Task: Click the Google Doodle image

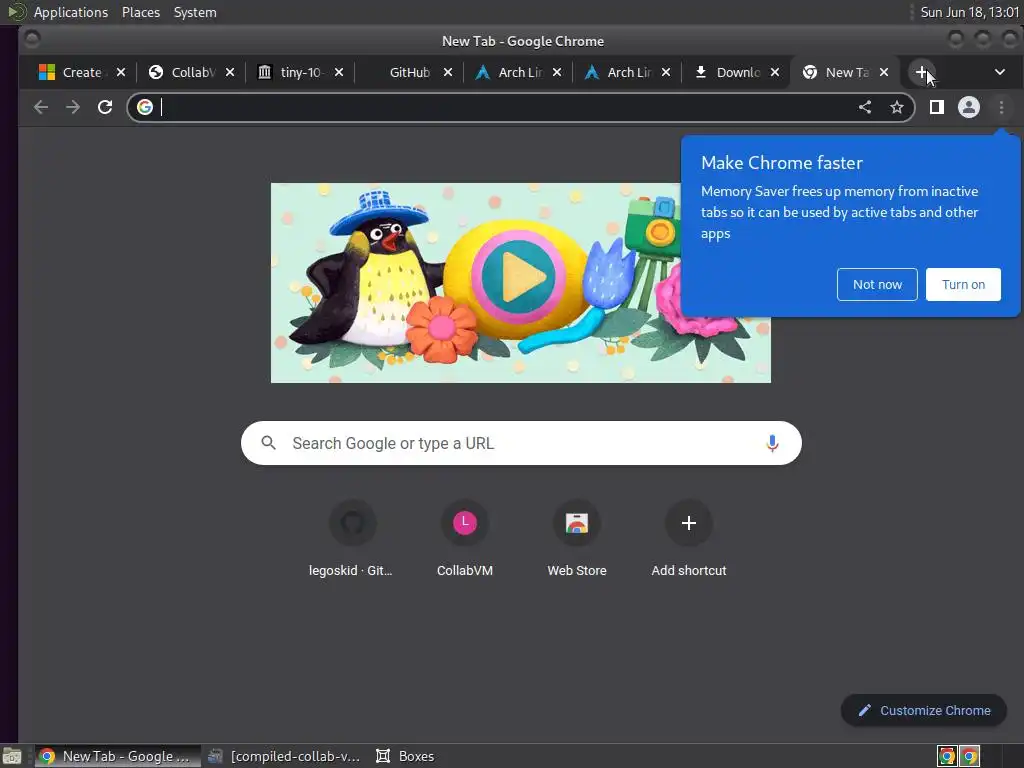Action: pyautogui.click(x=520, y=283)
